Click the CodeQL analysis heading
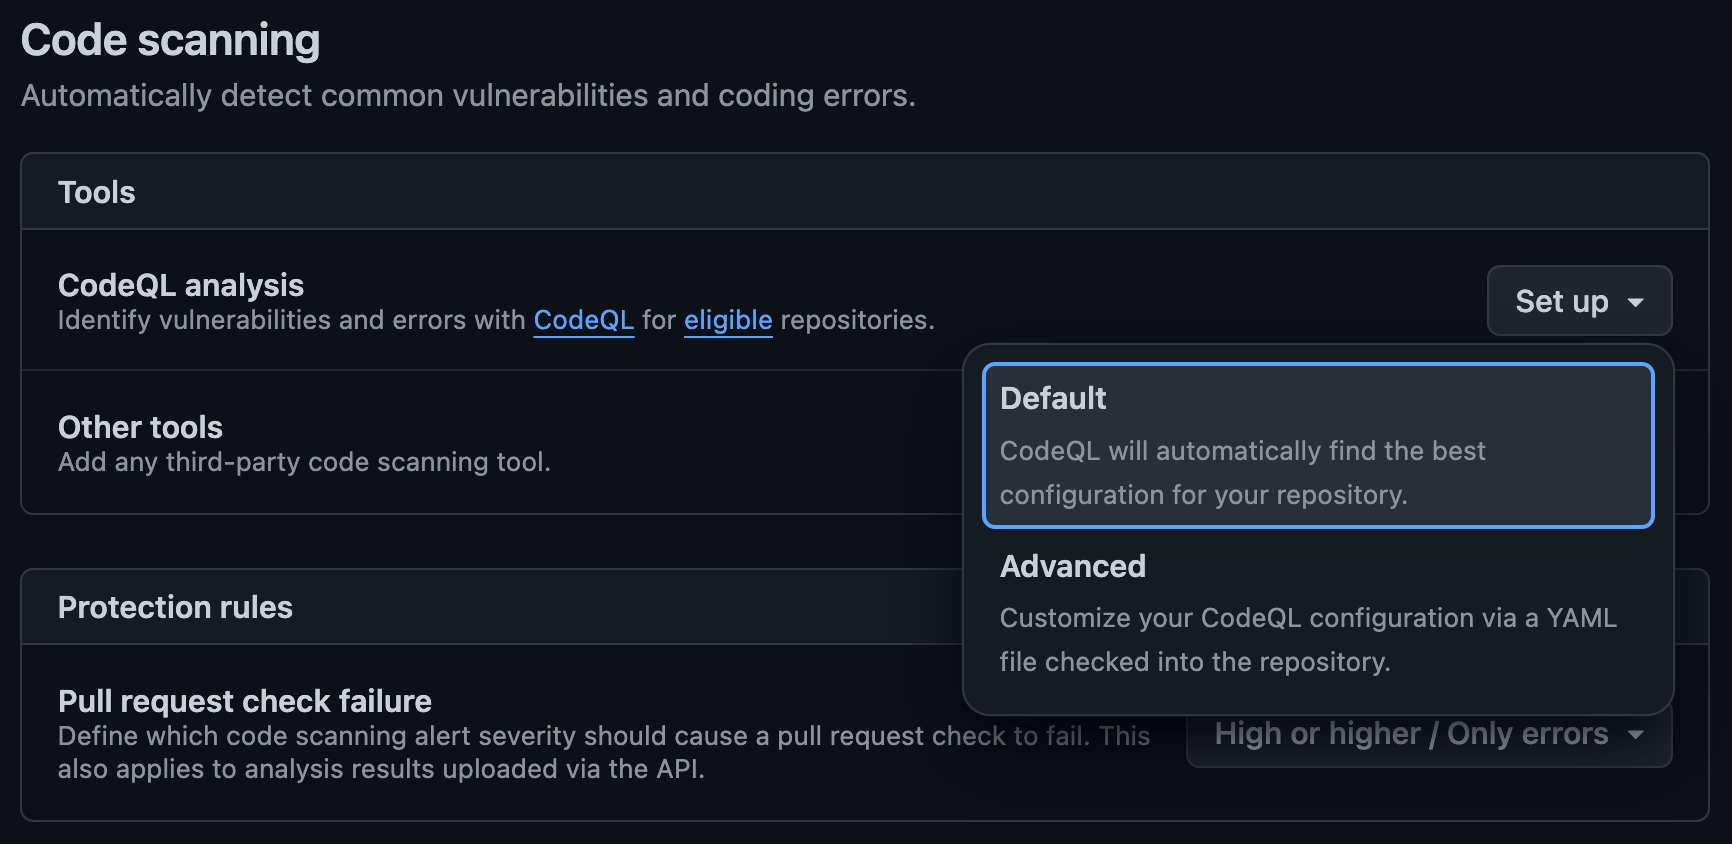The height and width of the screenshot is (844, 1732). (181, 285)
